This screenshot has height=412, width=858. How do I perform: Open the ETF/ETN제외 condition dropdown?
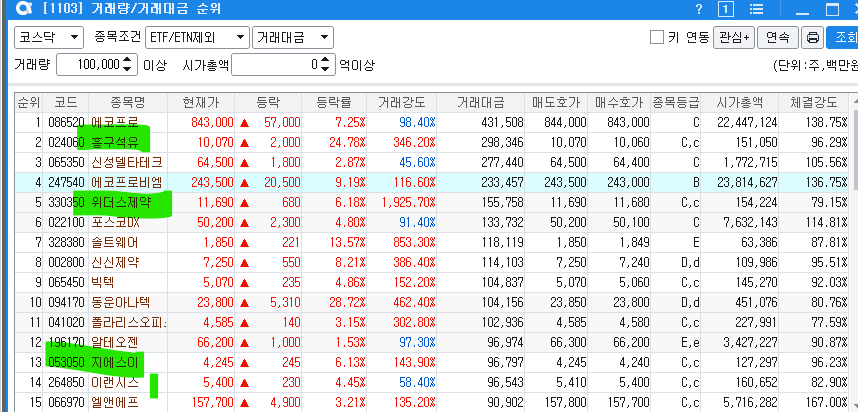click(198, 37)
